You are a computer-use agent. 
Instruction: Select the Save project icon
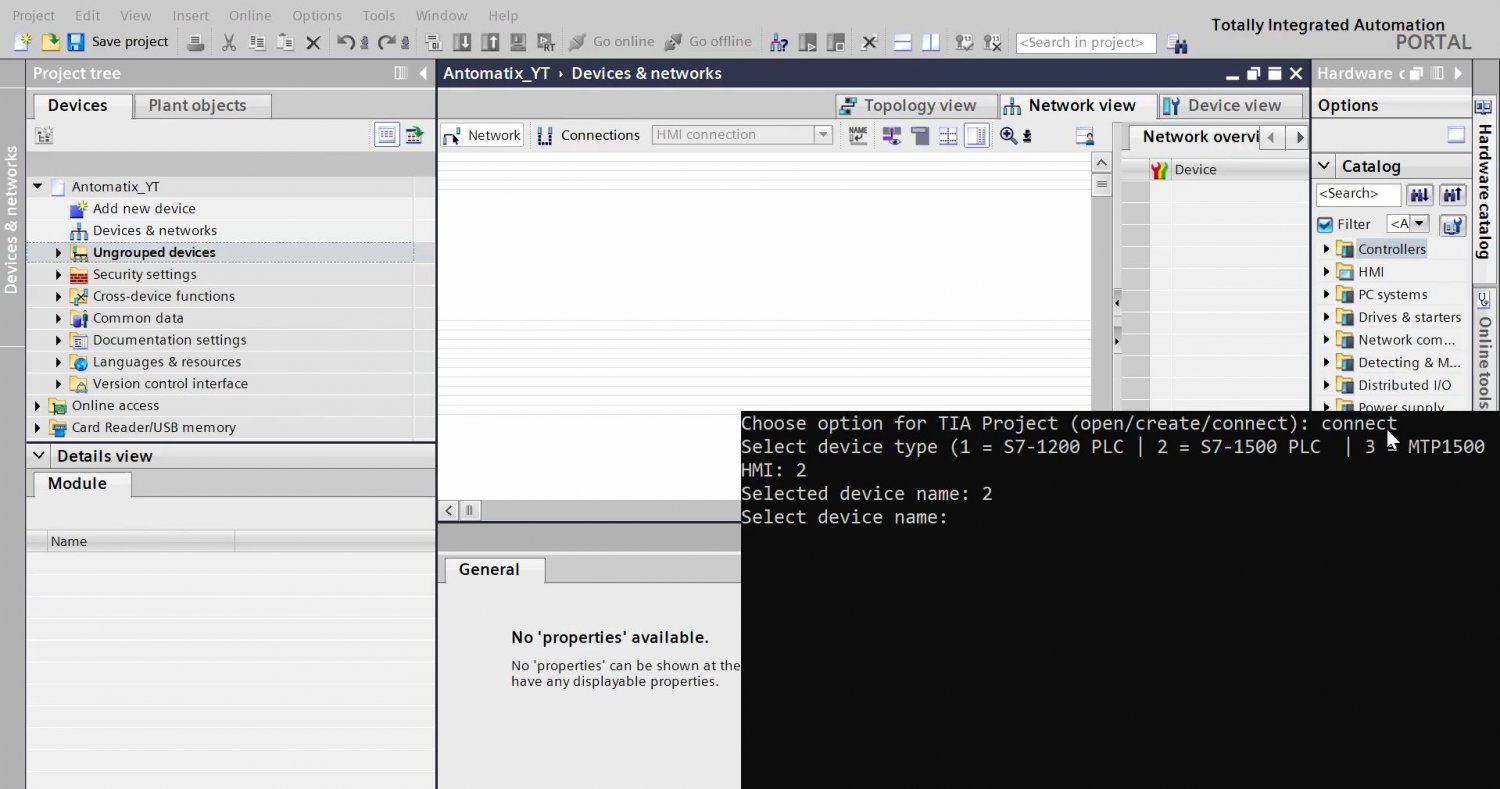click(75, 41)
